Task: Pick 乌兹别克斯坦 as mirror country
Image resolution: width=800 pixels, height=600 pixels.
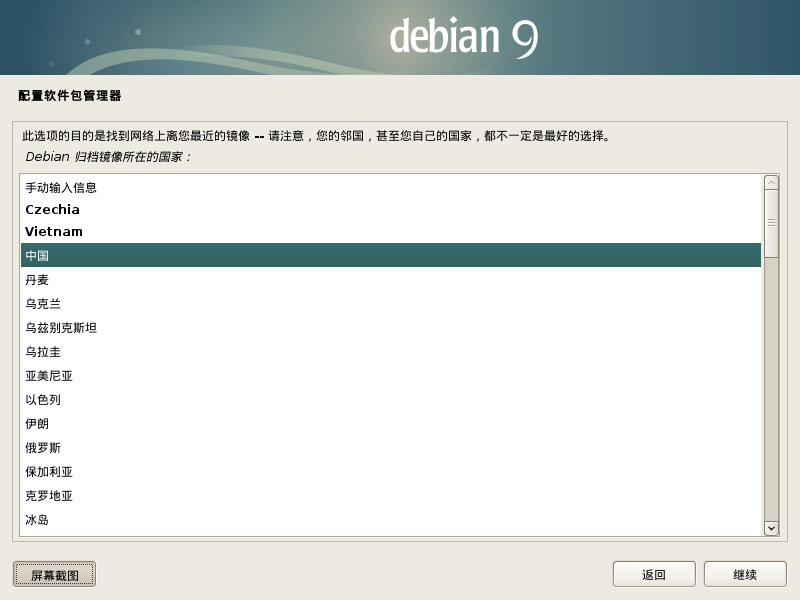Action: [391, 328]
